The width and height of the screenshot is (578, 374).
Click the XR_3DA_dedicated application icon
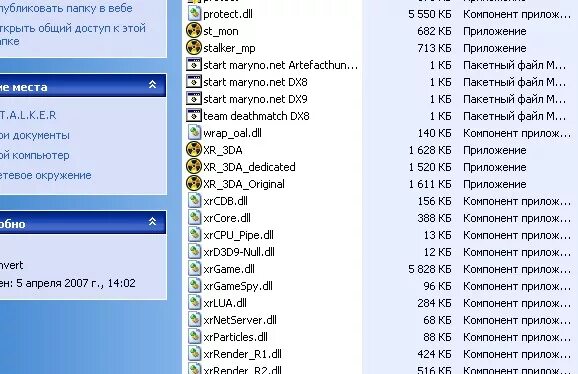[194, 167]
